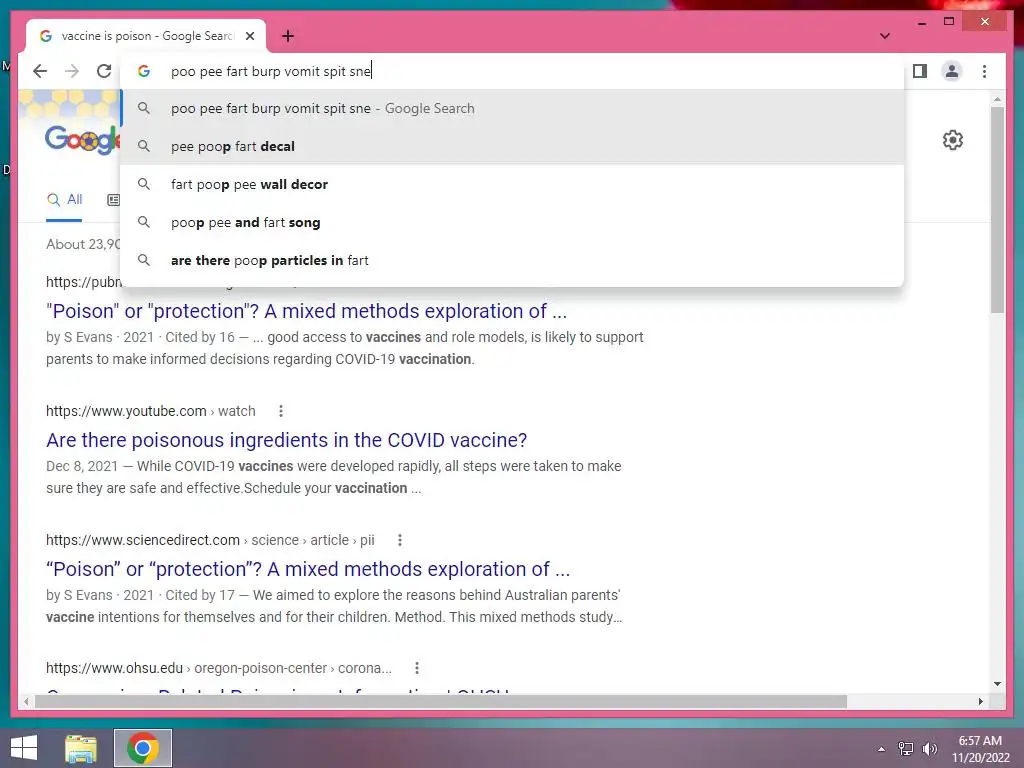Click the Google logo on the results page
The height and width of the screenshot is (768, 1024).
[82, 139]
